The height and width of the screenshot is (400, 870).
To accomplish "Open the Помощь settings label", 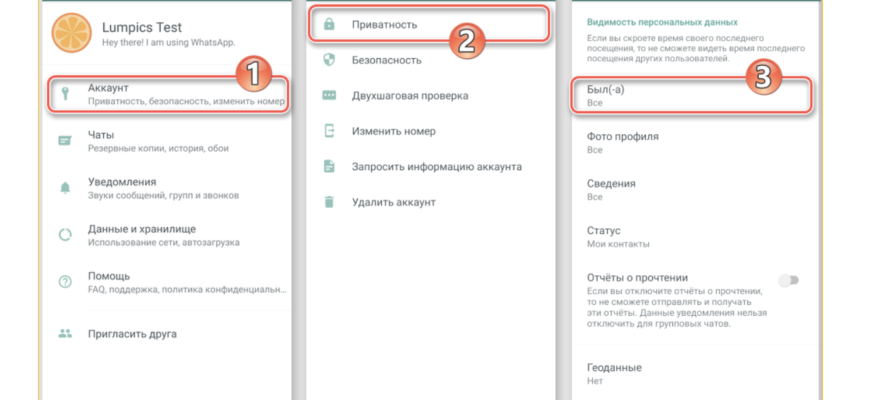I will click(x=109, y=276).
